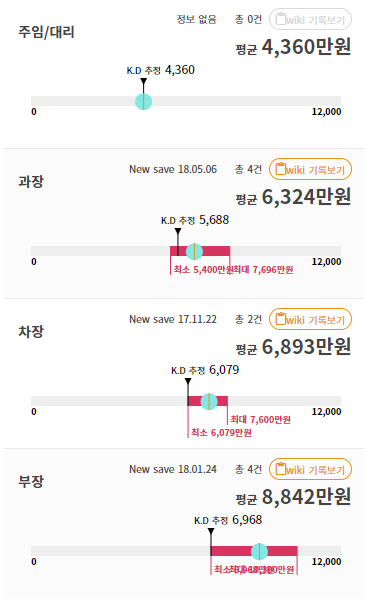Click the cyan average marker on 과장 bar
The width and height of the screenshot is (377, 604).
[194, 252]
